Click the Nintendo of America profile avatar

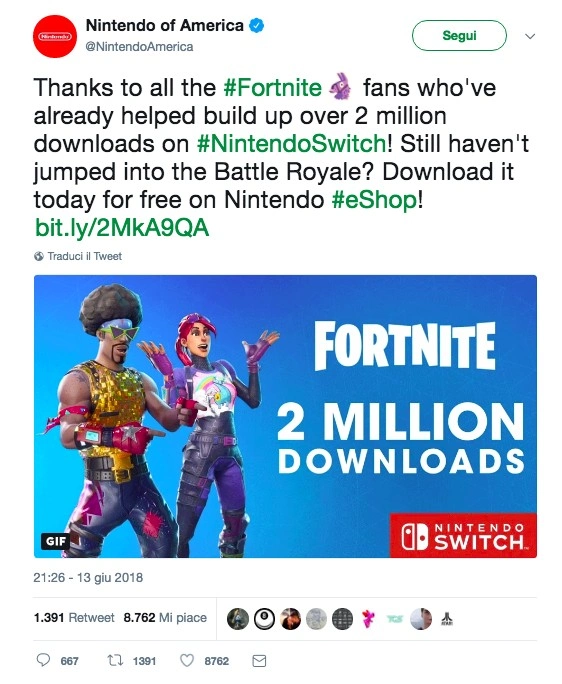click(55, 36)
